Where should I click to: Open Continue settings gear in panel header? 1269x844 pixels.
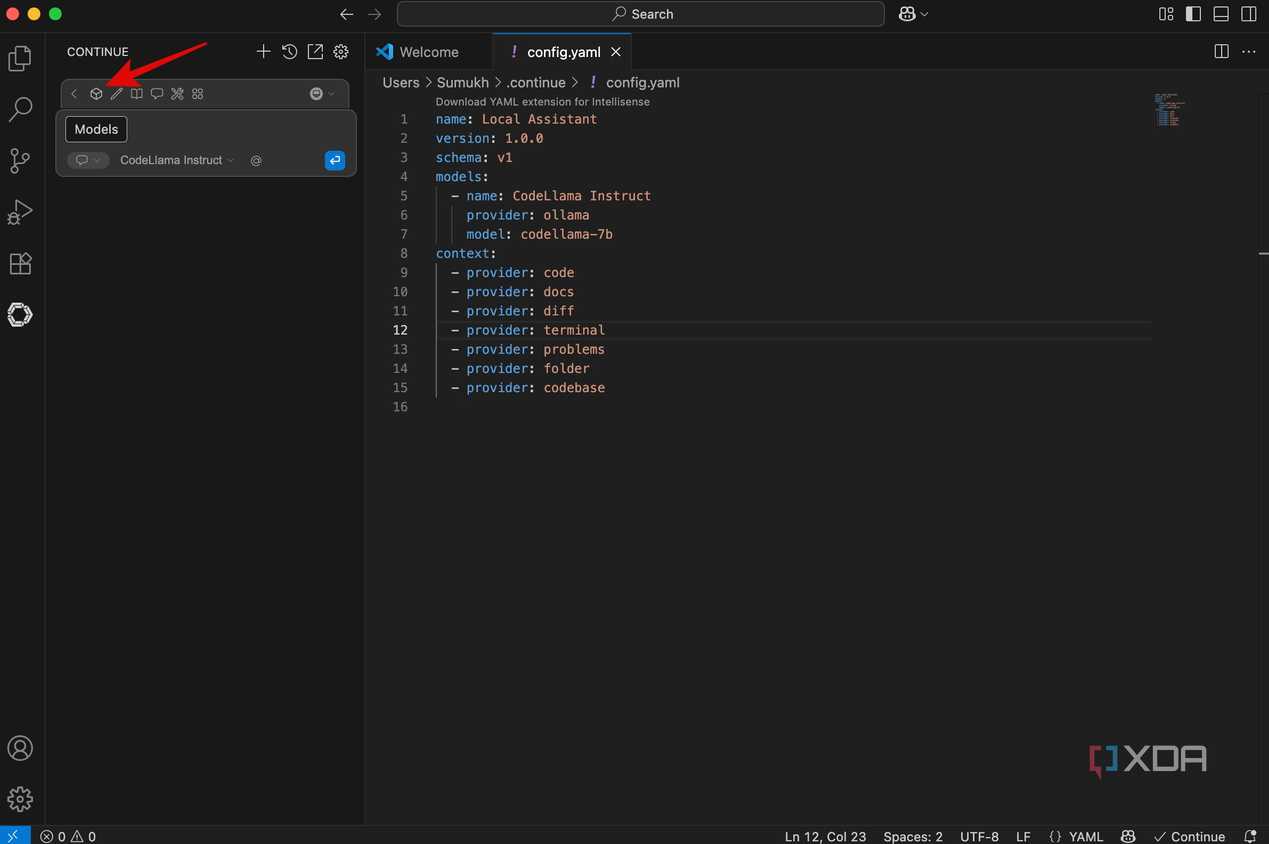click(x=341, y=51)
